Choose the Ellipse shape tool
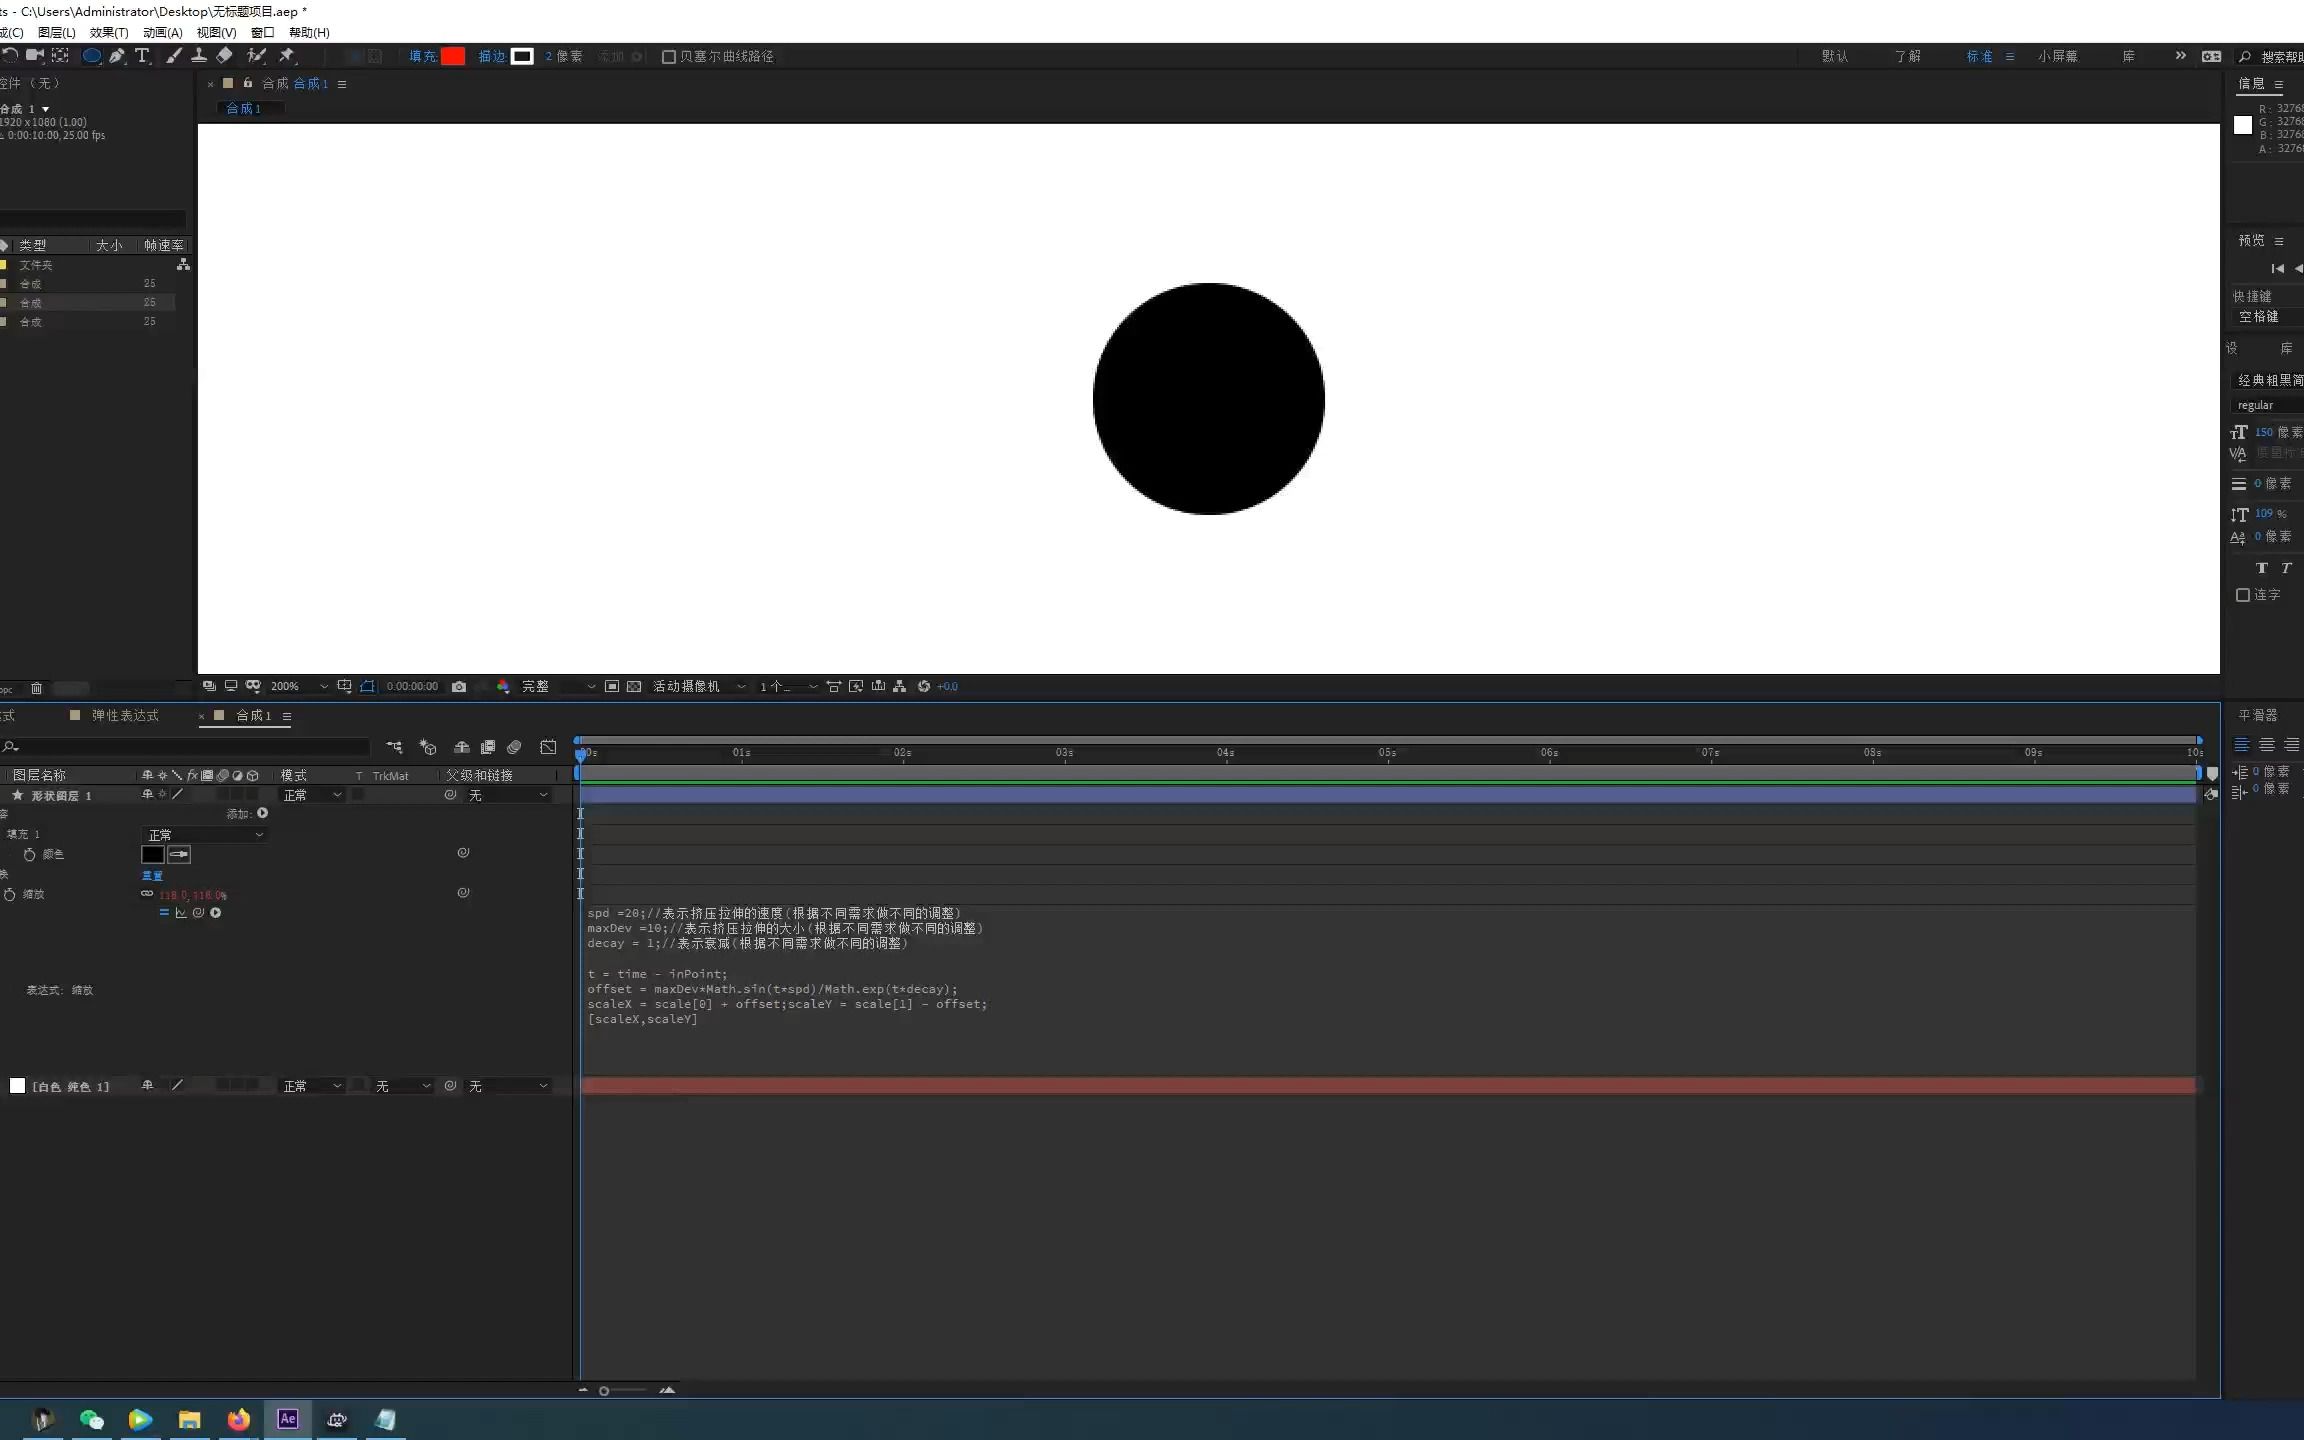This screenshot has height=1440, width=2304. [x=91, y=56]
